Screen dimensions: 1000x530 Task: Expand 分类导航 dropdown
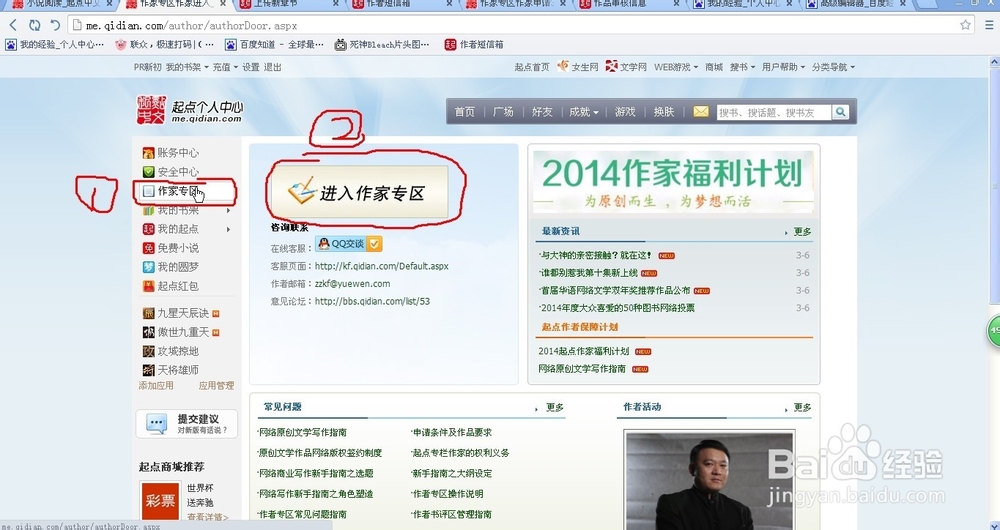[x=833, y=67]
